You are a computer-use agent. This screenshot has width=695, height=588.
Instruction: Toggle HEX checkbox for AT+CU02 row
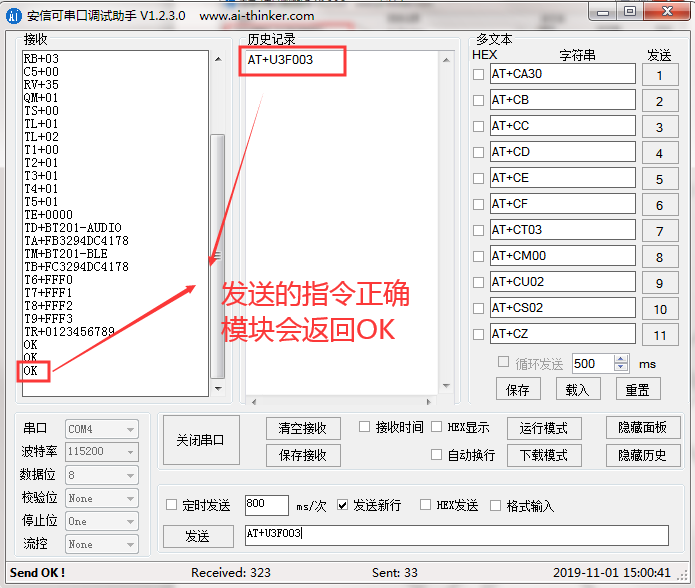point(478,282)
